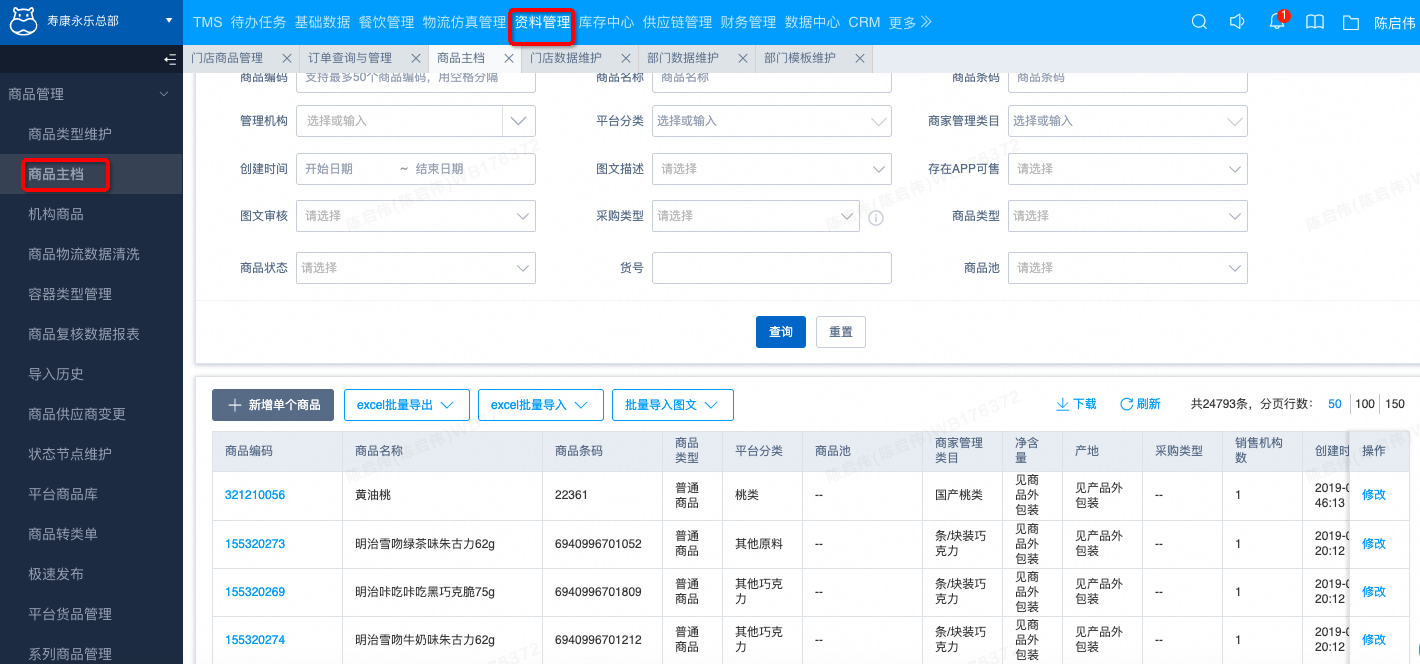Open 资料管理 top menu

(542, 22)
